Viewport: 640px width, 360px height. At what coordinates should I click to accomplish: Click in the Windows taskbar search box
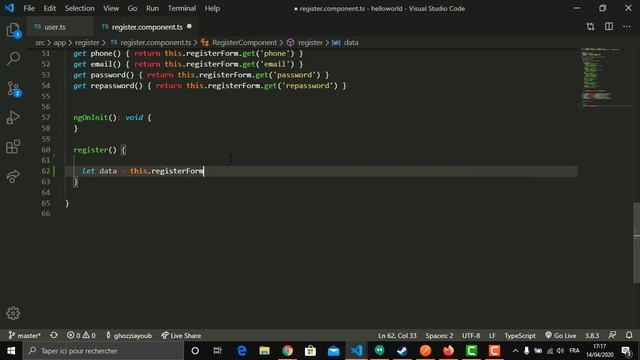point(103,351)
